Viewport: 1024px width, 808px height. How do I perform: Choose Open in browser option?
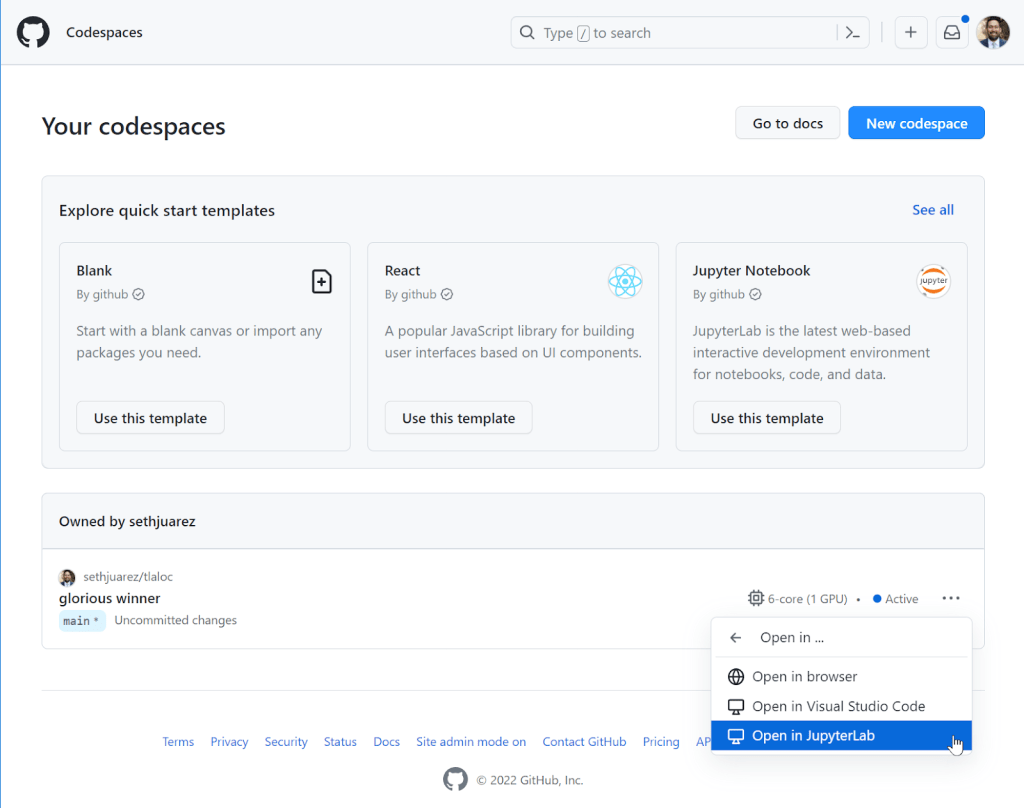[x=804, y=677]
